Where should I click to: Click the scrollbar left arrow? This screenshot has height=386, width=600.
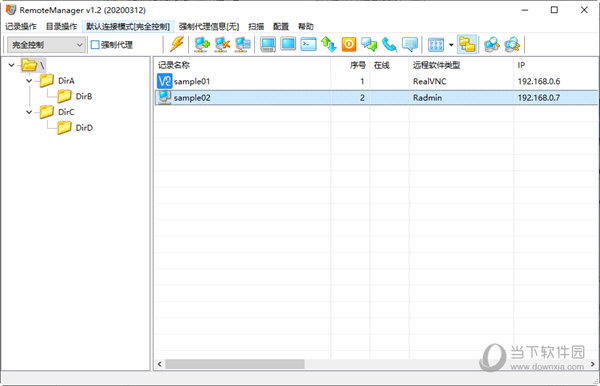pyautogui.click(x=160, y=364)
